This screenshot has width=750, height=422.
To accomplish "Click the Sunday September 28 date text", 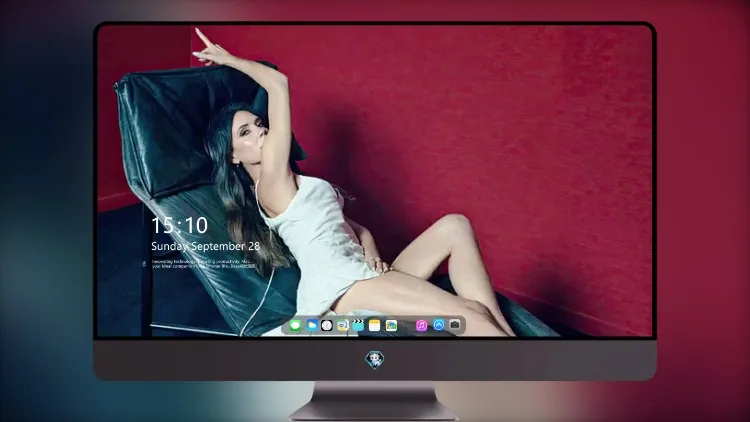I will pyautogui.click(x=206, y=246).
